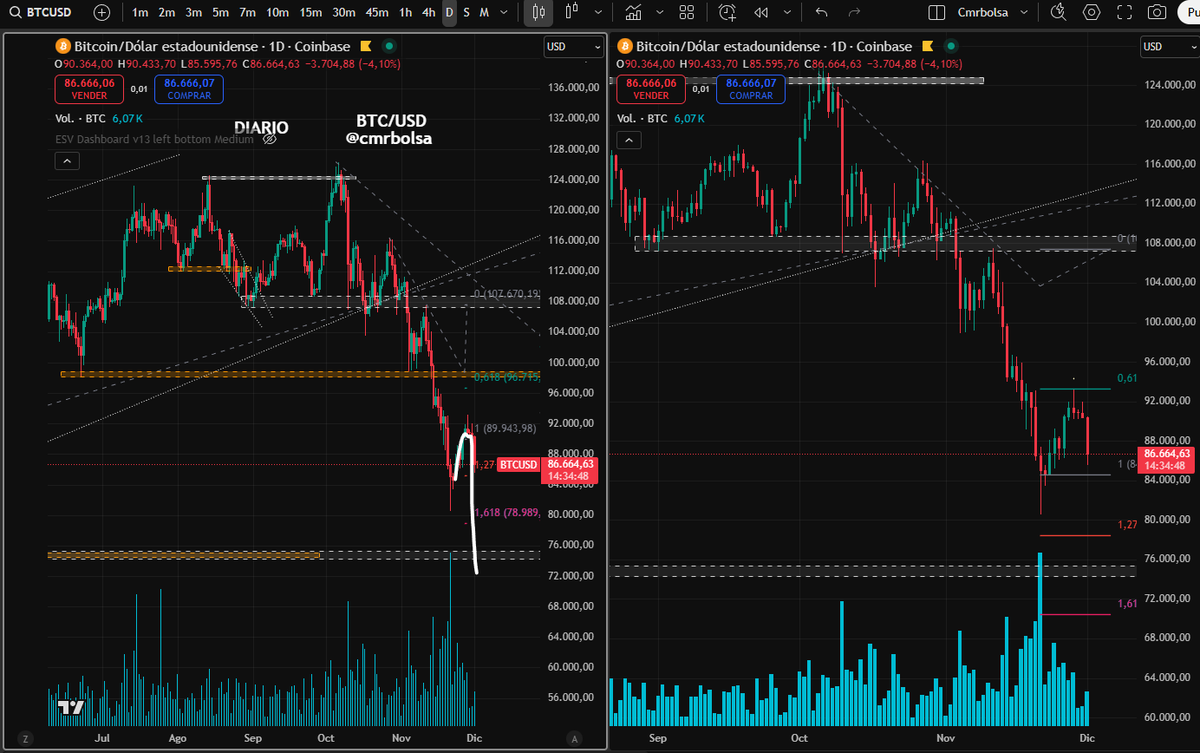Image resolution: width=1200 pixels, height=753 pixels.
Task: Select the 5m timeframe
Action: (x=220, y=12)
